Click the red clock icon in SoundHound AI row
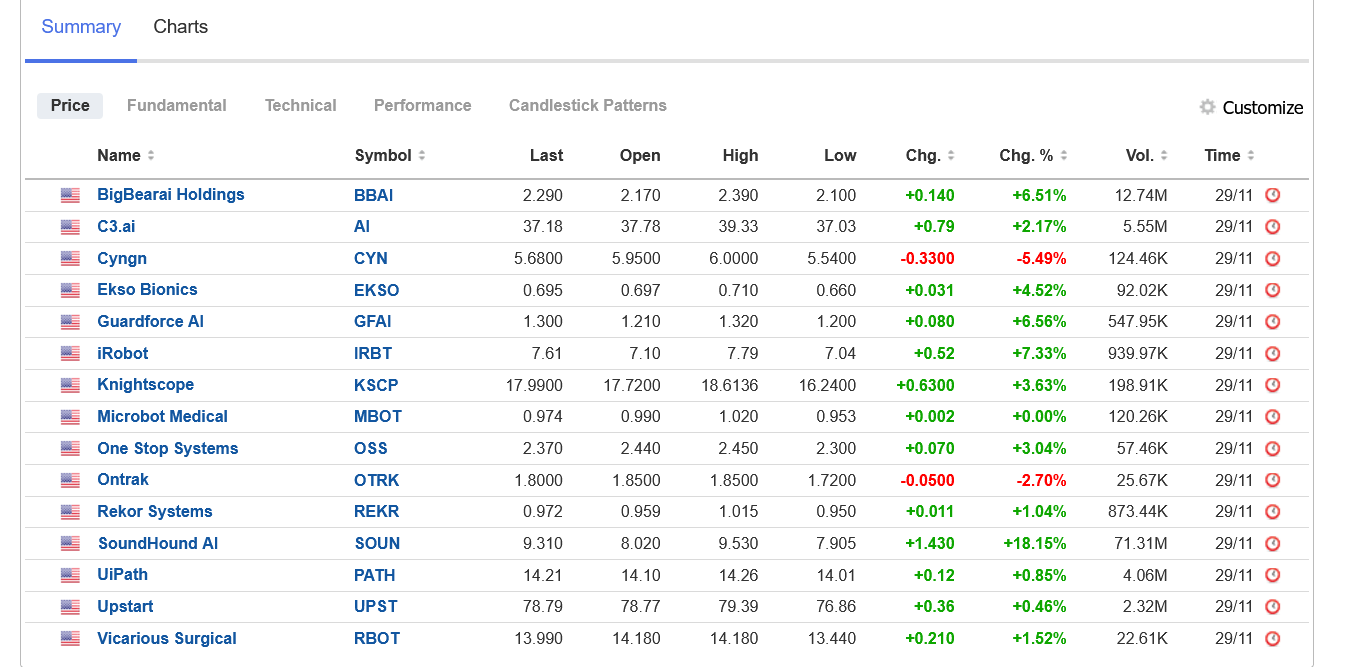 coord(1273,544)
